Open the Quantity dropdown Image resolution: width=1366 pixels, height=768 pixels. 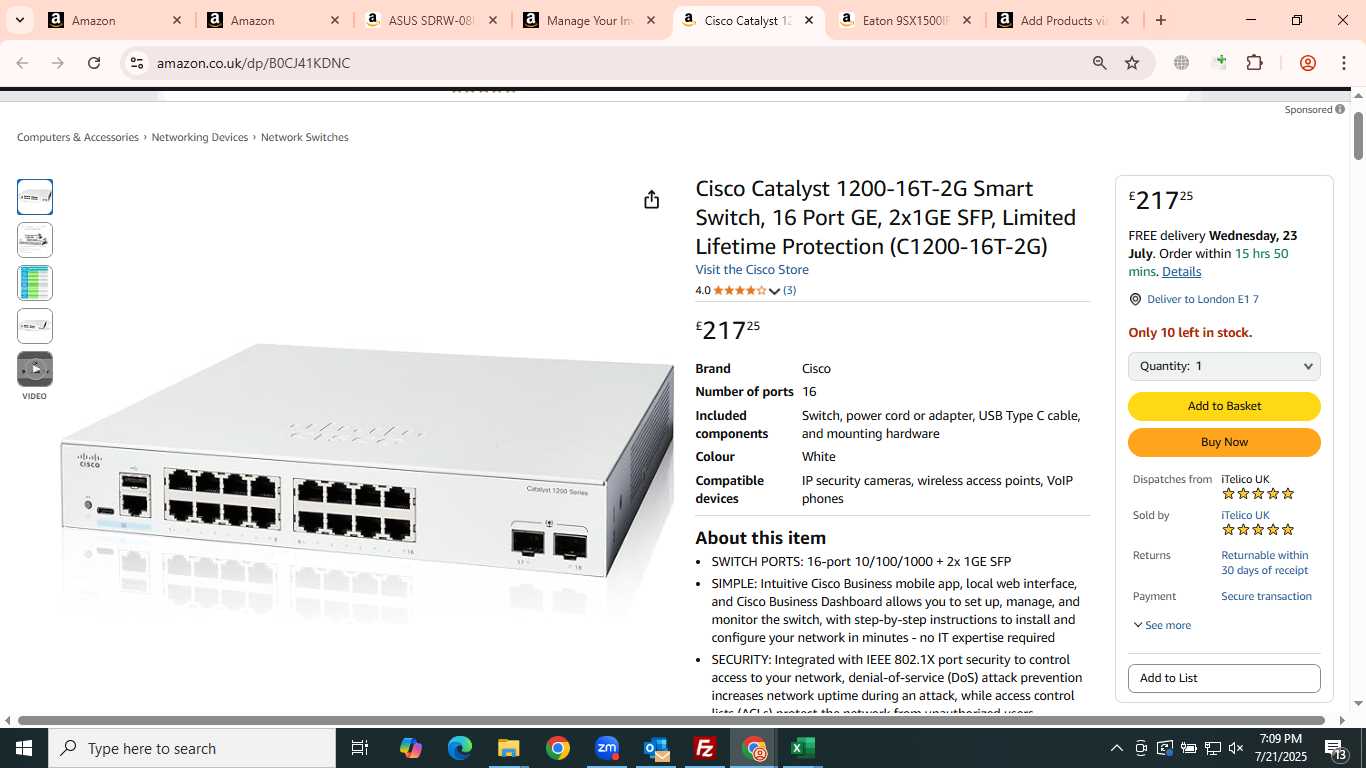1224,366
